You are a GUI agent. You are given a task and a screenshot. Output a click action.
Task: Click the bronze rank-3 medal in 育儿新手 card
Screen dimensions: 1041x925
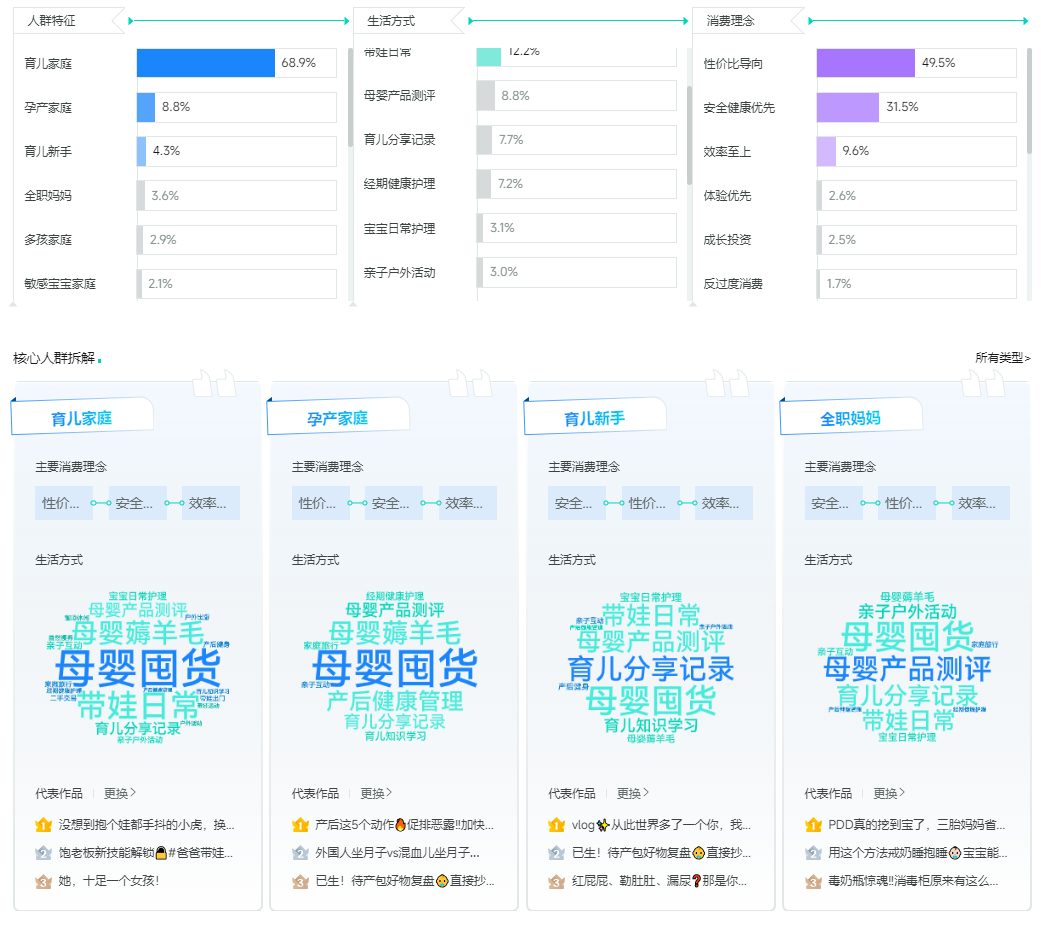pos(556,882)
